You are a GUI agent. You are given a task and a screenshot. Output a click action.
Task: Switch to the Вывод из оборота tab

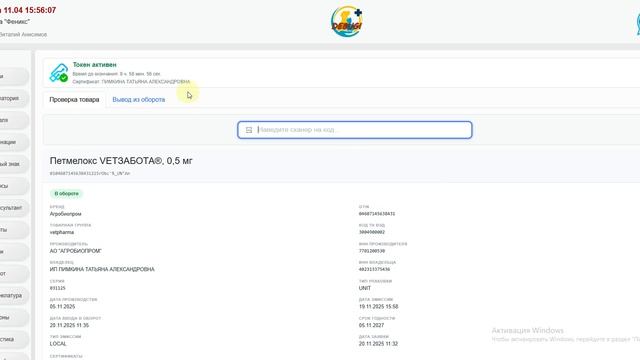point(139,100)
